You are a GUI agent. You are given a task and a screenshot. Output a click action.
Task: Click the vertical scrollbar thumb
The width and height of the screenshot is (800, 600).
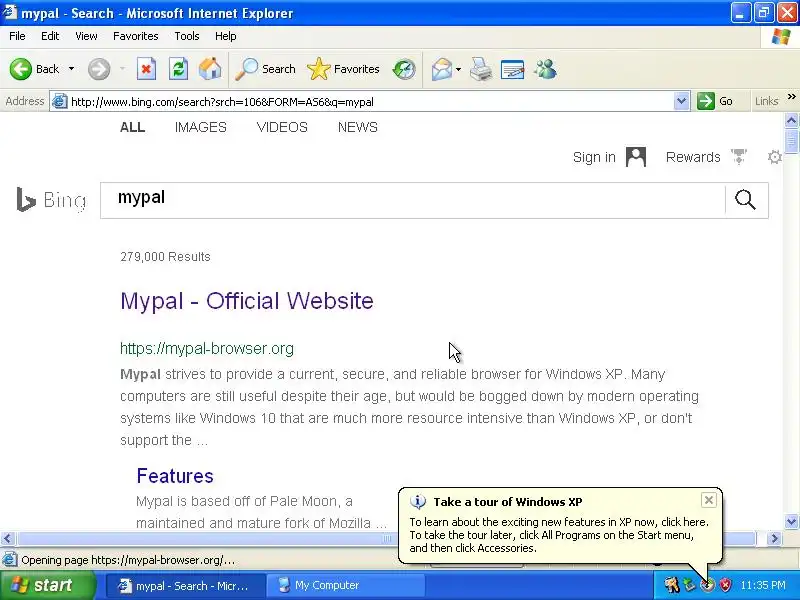tap(791, 141)
